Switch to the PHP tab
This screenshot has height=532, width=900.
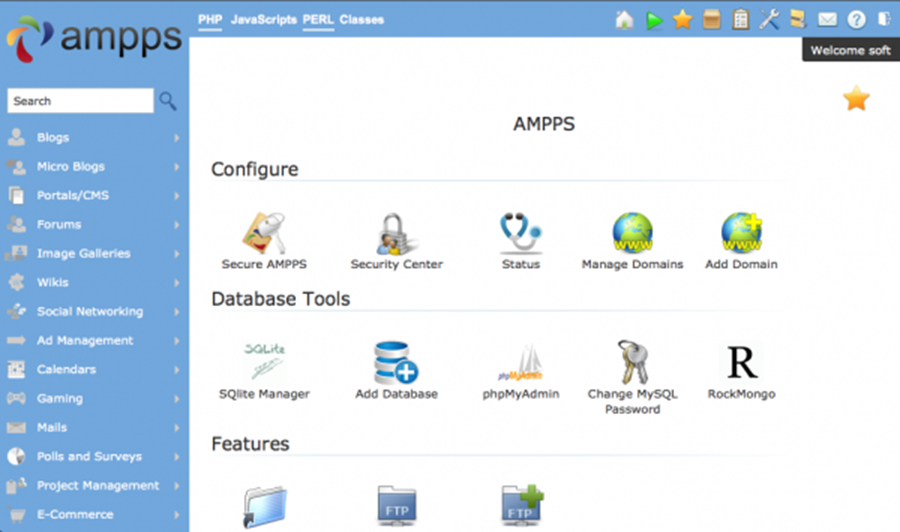pos(210,20)
